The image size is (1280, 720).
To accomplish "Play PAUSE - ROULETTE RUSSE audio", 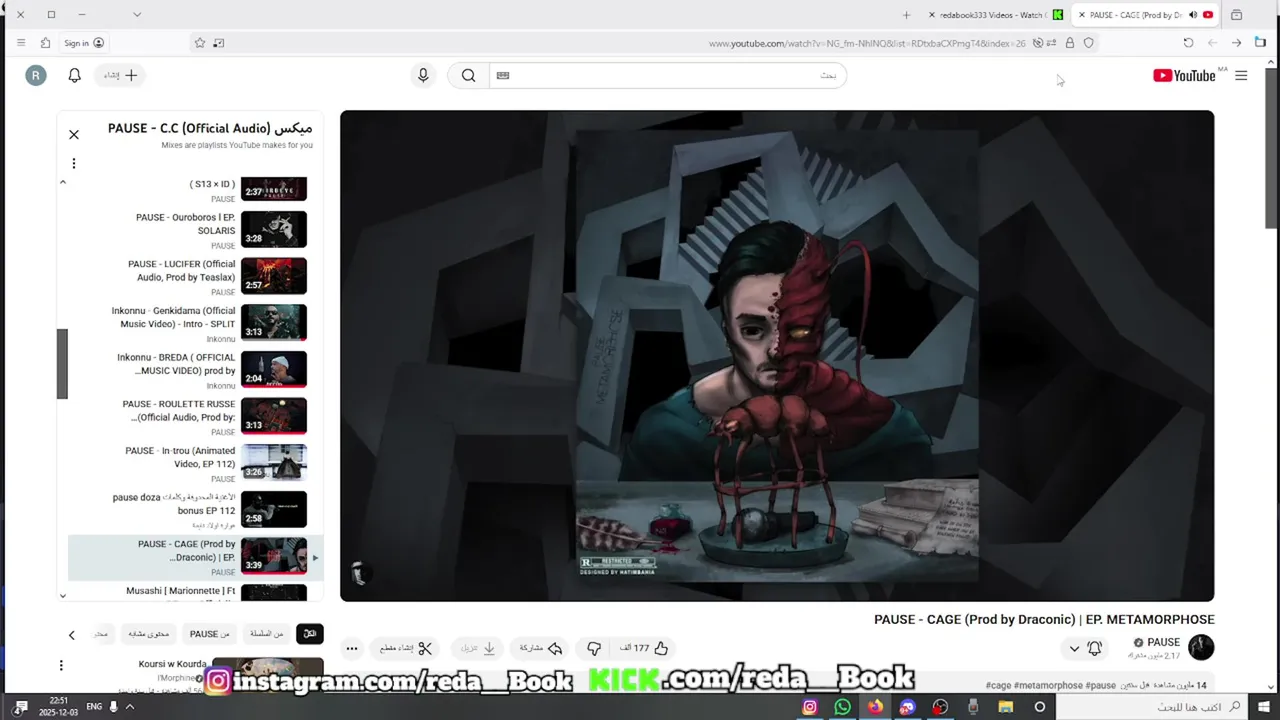I will 195,416.
